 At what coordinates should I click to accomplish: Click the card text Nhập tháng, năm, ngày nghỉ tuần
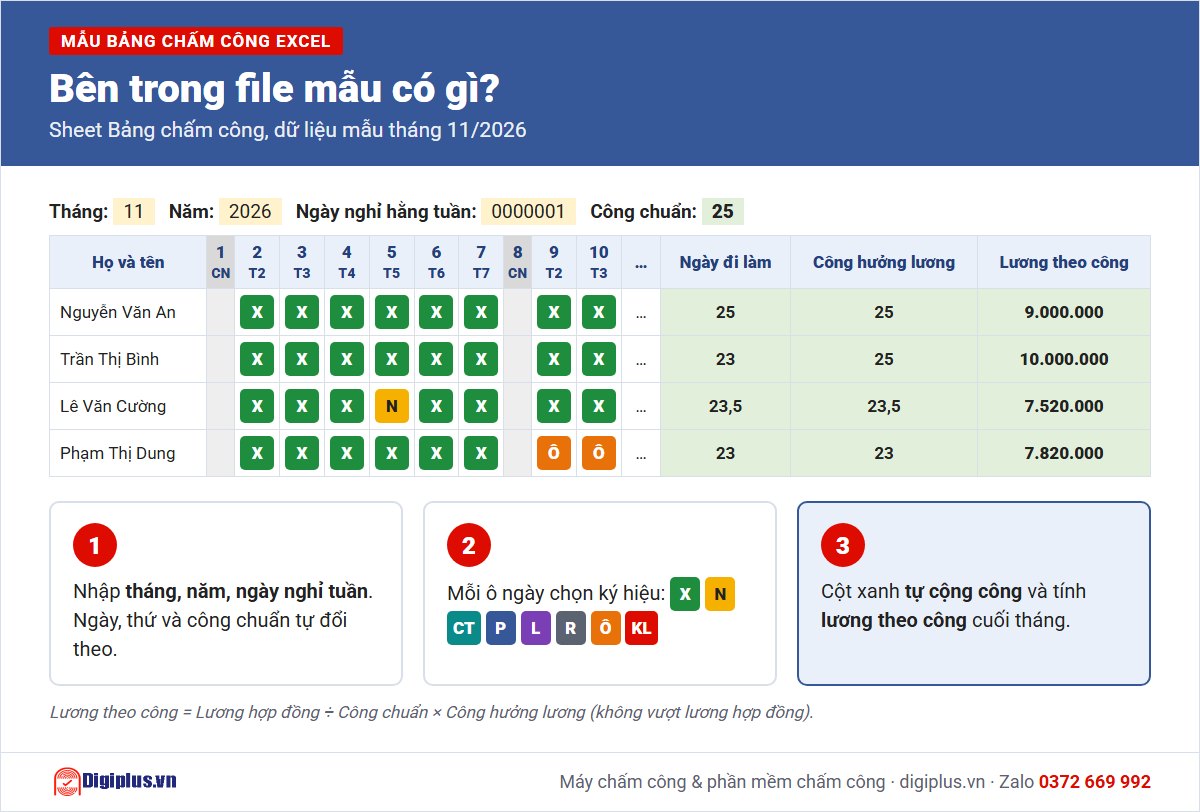pyautogui.click(x=223, y=591)
